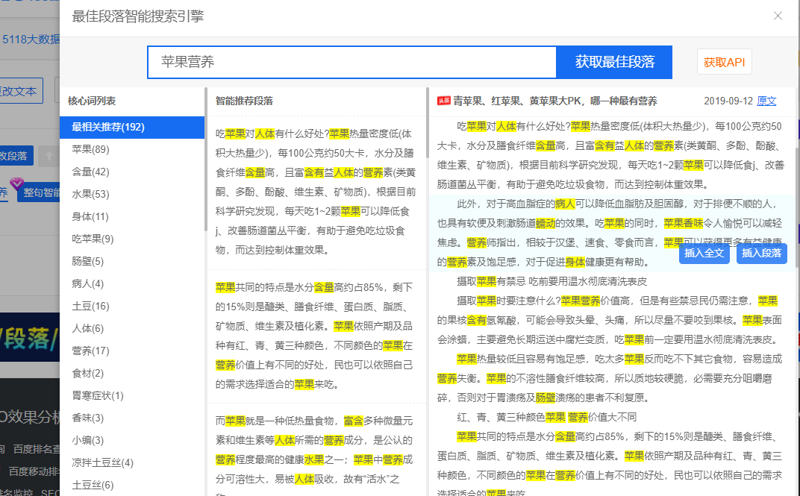Select keyword 身体(11)
The width and height of the screenshot is (800, 496).
point(90,216)
